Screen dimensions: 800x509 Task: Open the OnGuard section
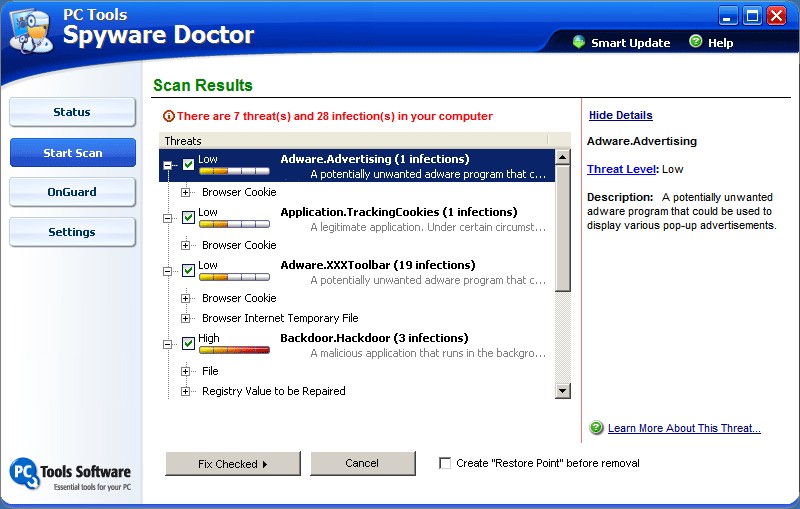click(x=72, y=192)
